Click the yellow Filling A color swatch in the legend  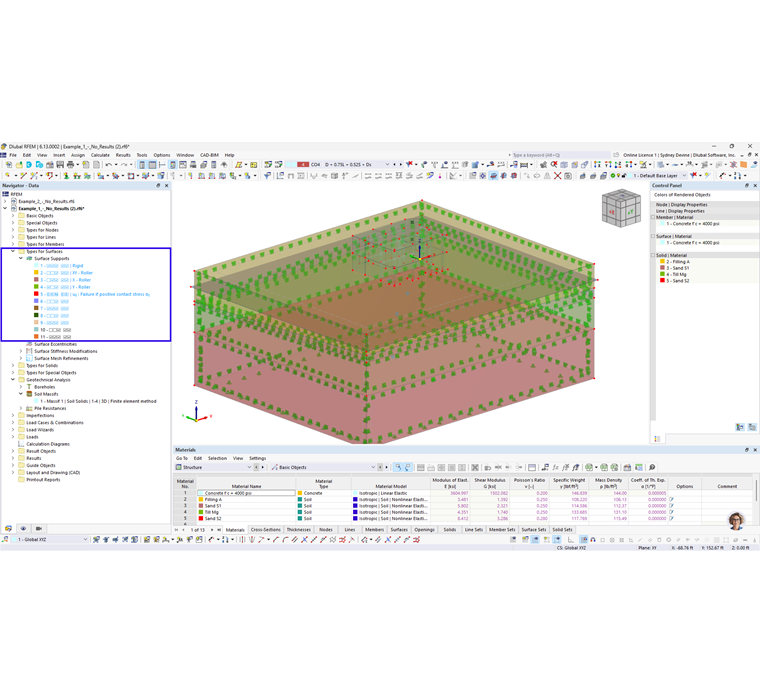click(x=662, y=262)
